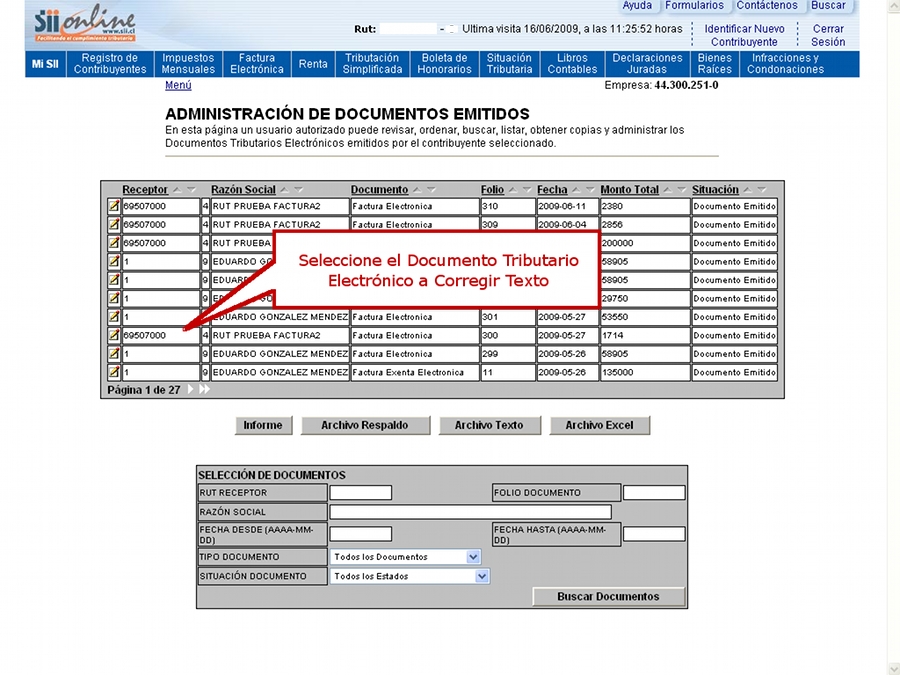Open Registro de Contribuyentes menu
The height and width of the screenshot is (675, 900).
pos(110,64)
